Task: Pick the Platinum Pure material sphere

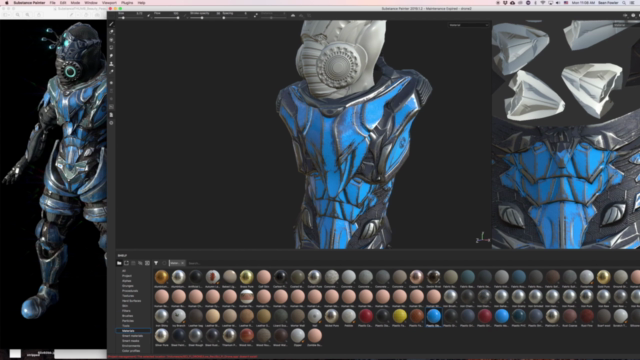Action: tap(552, 316)
